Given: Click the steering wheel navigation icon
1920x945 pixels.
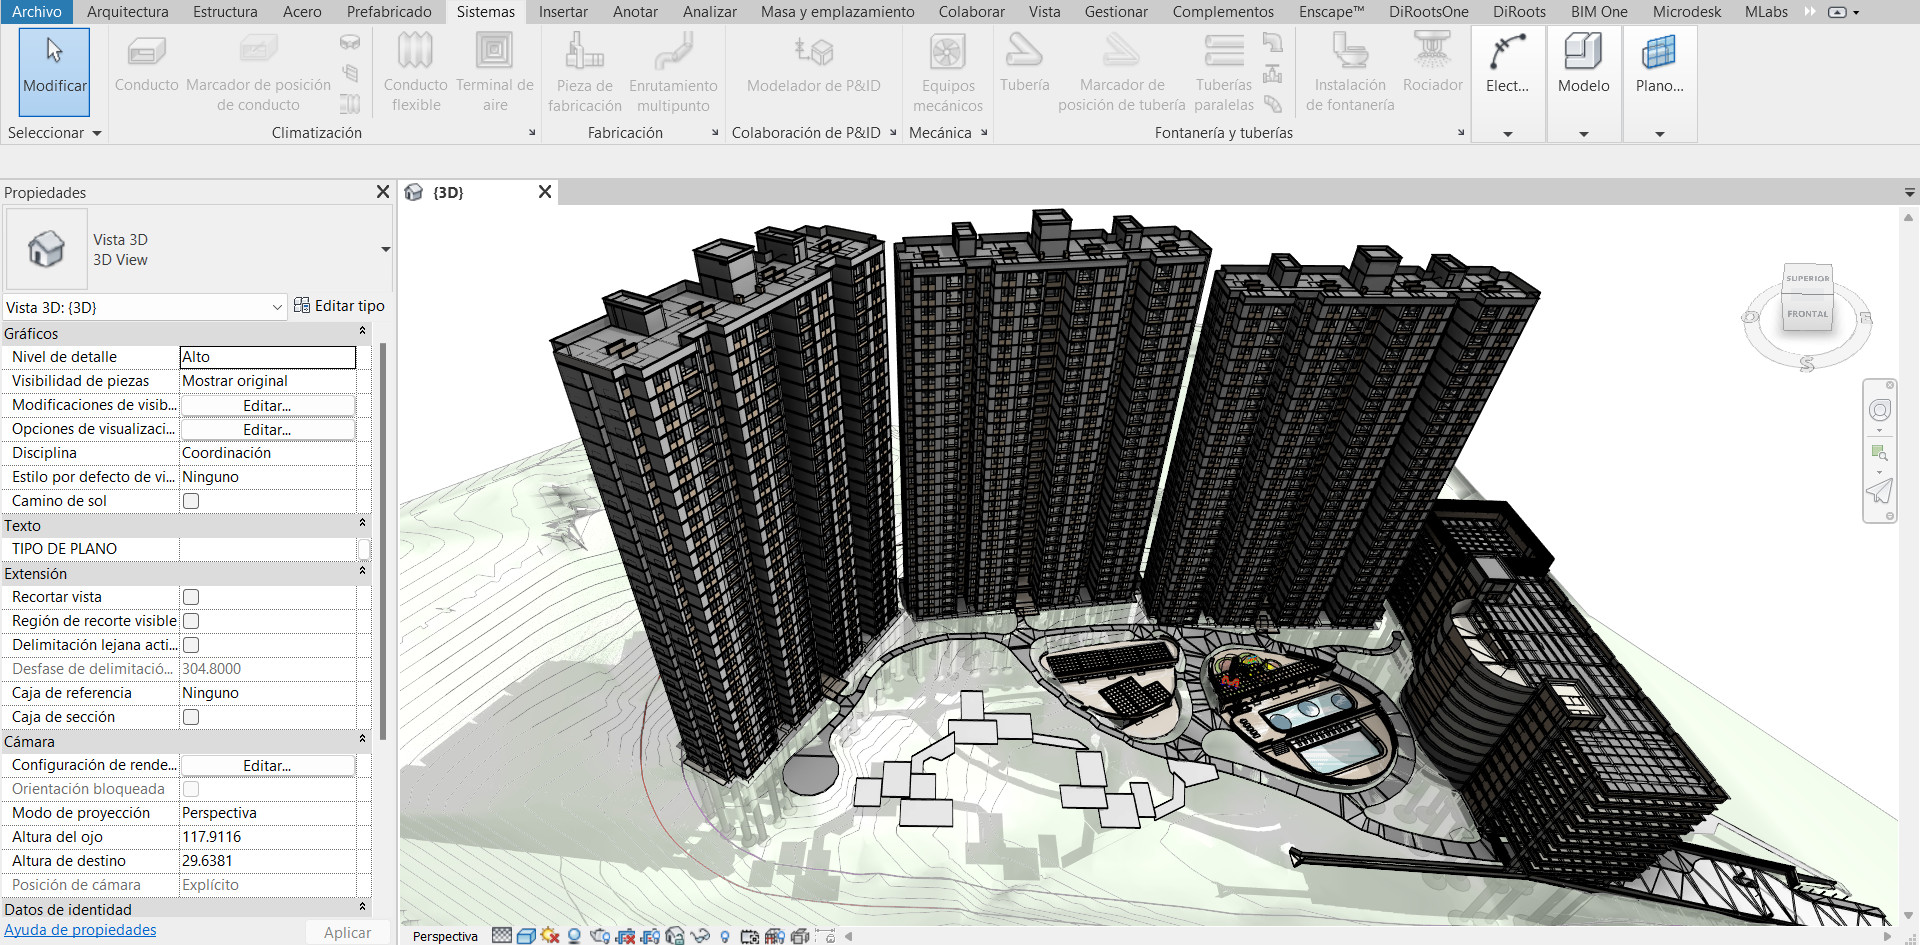Looking at the screenshot, I should click(1880, 410).
